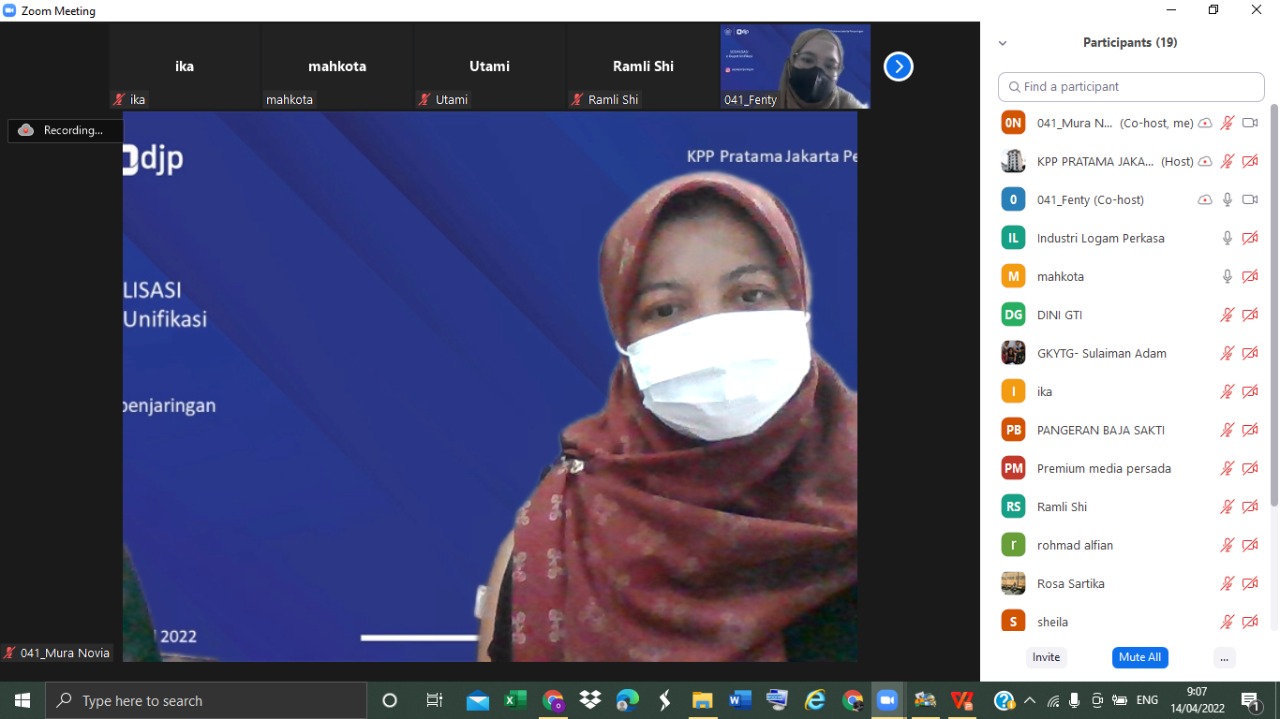1280x719 pixels.
Task: Click the next-page arrow in video strip
Action: [898, 67]
